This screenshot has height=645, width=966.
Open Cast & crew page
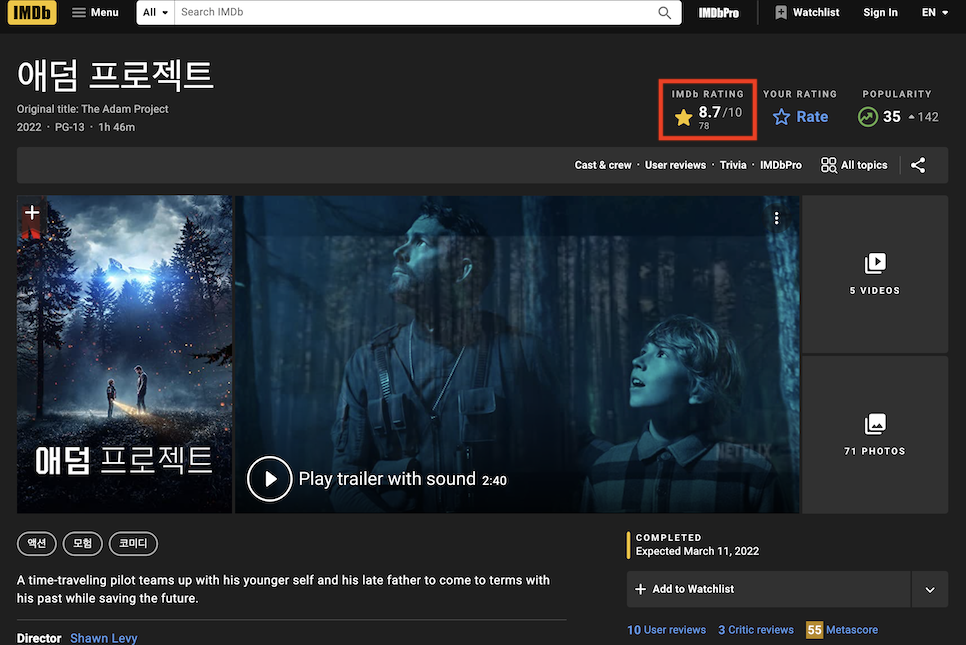pyautogui.click(x=603, y=165)
